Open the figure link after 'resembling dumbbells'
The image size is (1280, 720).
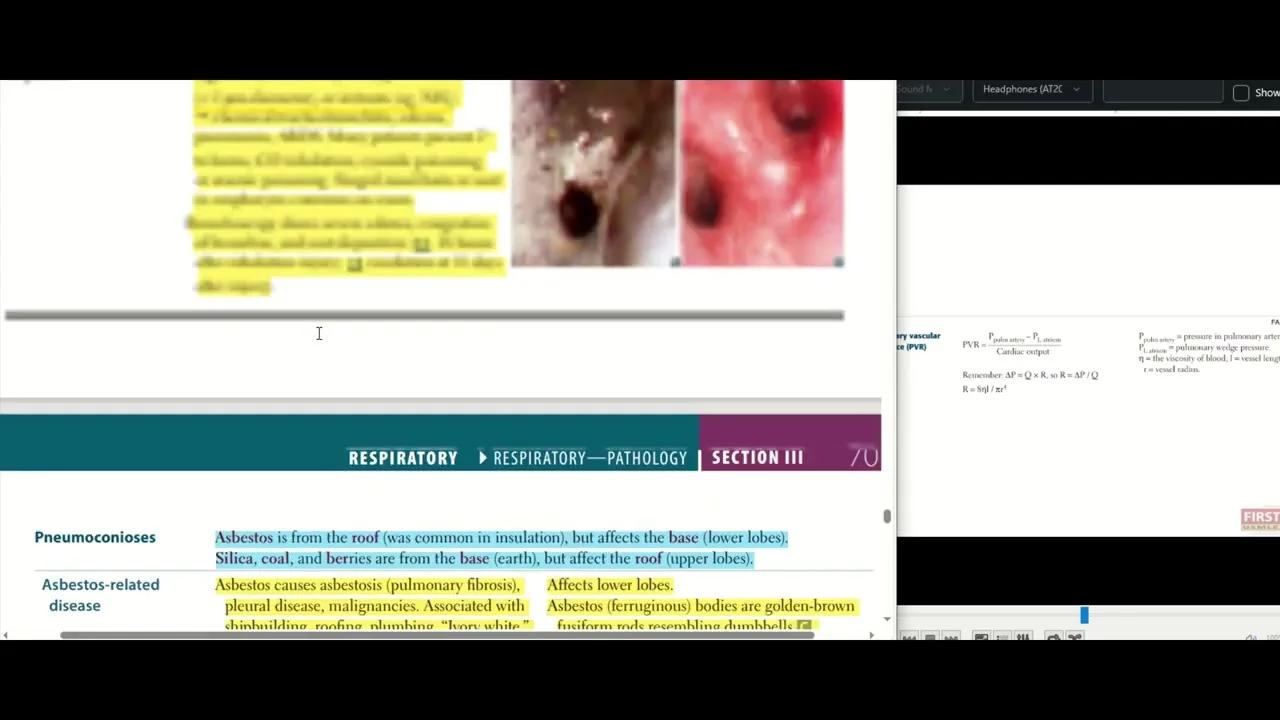[x=803, y=626]
